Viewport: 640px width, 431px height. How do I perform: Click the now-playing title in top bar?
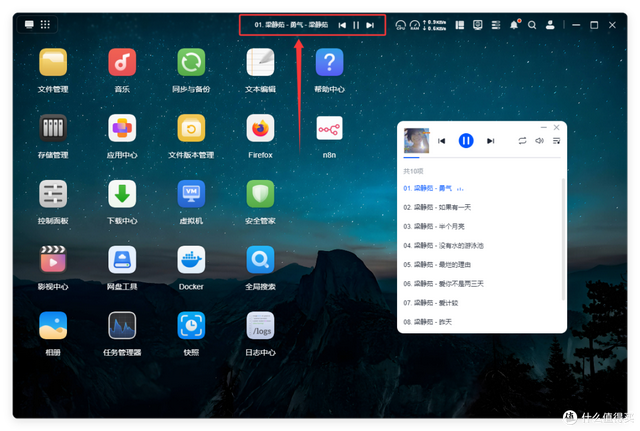pos(291,25)
